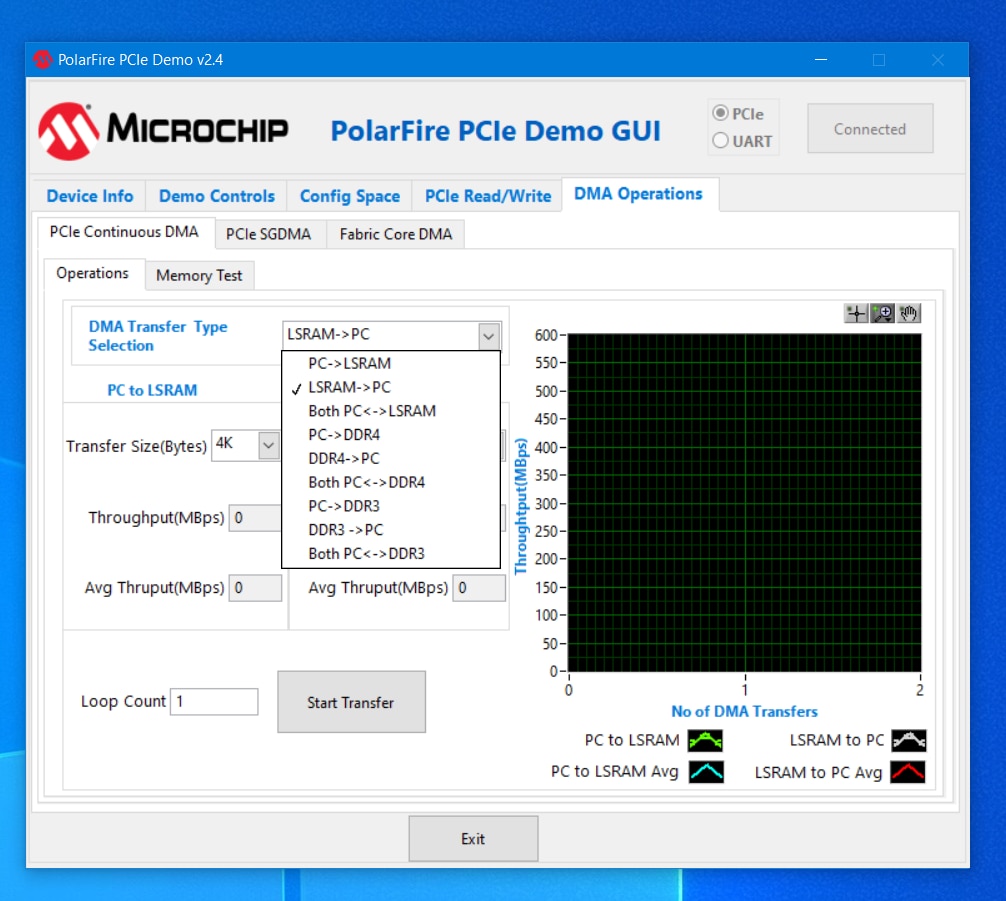Switch to the Fabric Core DMA subtab
This screenshot has height=901, width=1006.
[x=396, y=234]
